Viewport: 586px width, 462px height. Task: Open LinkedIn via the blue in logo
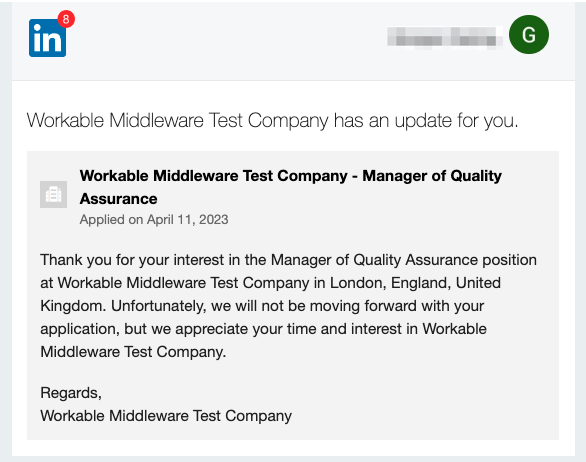coord(47,38)
